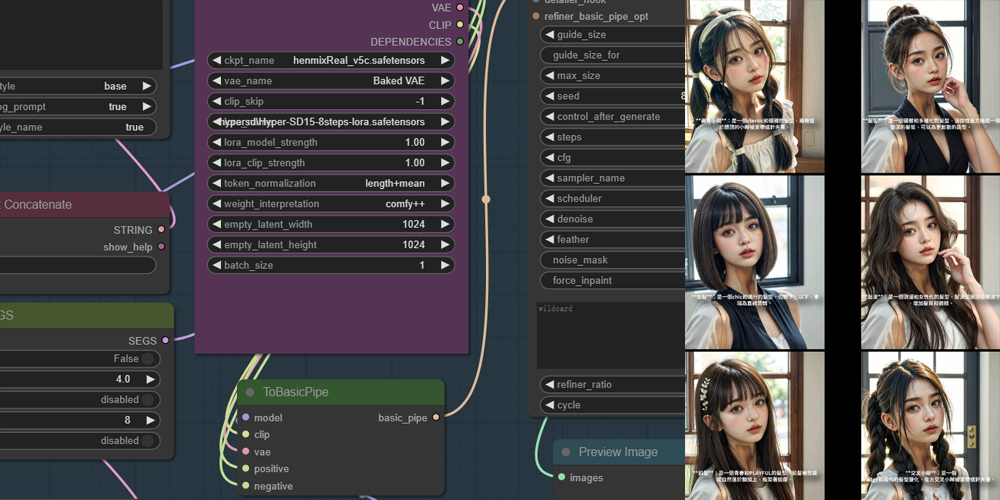The image size is (1000, 500).
Task: Click empty_latent_width value 1024
Action: (414, 224)
